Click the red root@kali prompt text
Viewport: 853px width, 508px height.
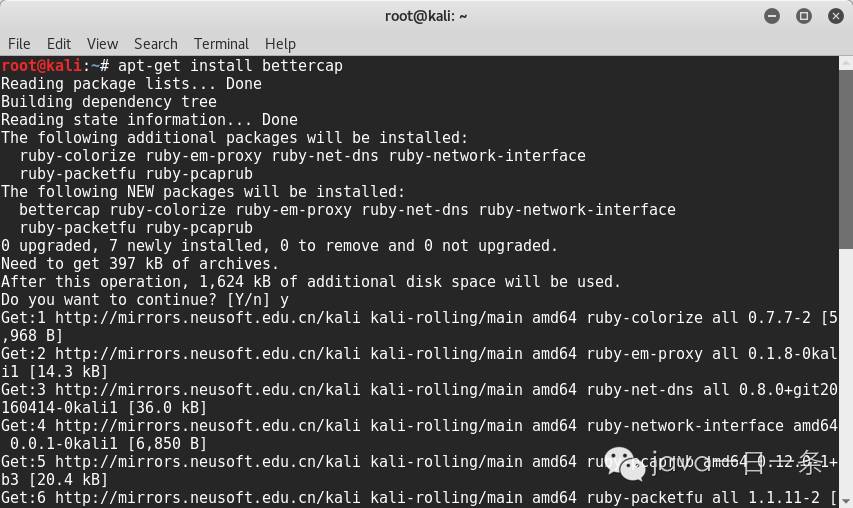coord(41,66)
